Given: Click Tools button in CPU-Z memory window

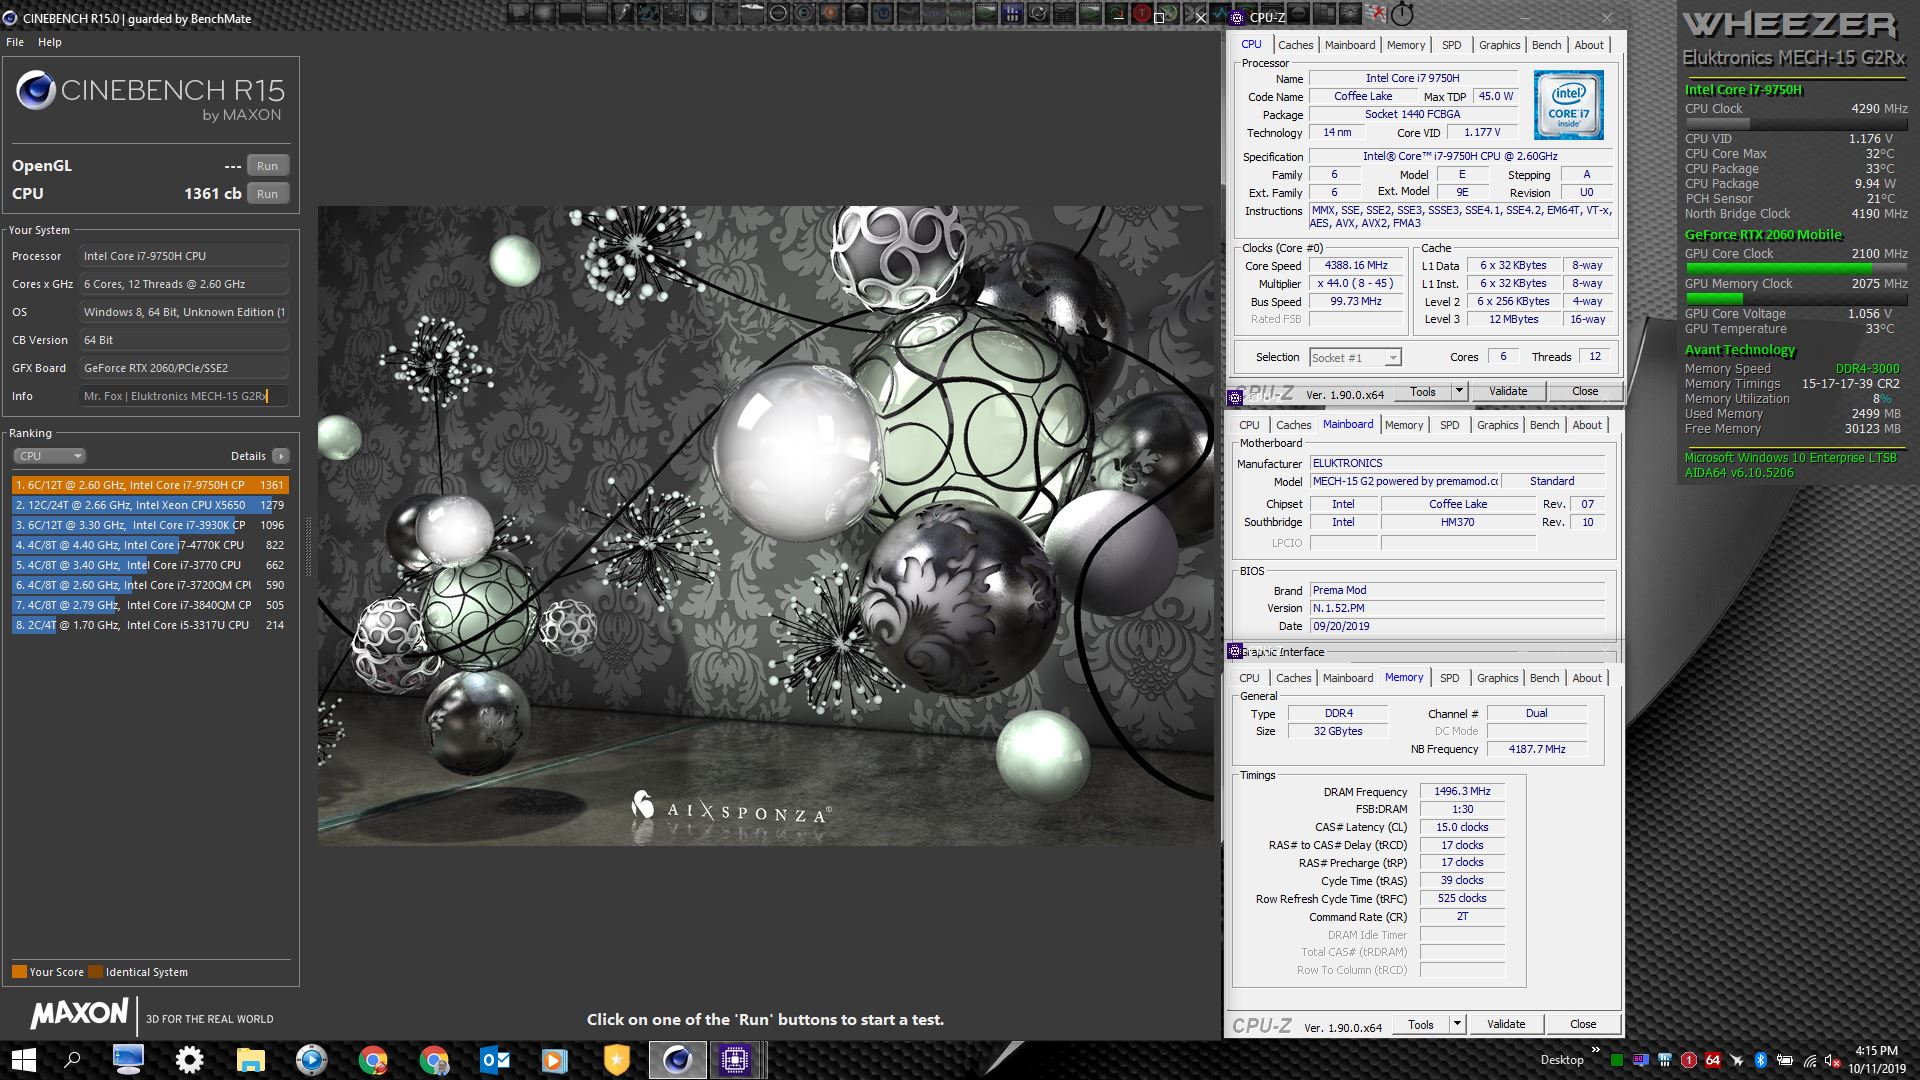Looking at the screenshot, I should click(1420, 1024).
